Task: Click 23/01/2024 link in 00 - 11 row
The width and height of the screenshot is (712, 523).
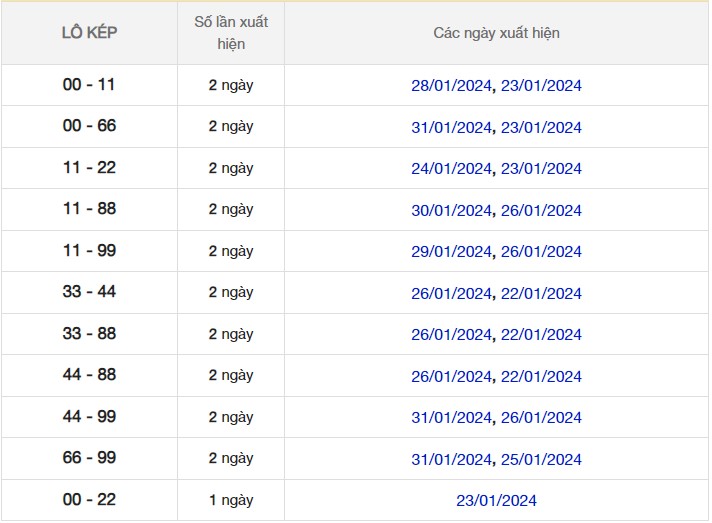Action: 541,86
